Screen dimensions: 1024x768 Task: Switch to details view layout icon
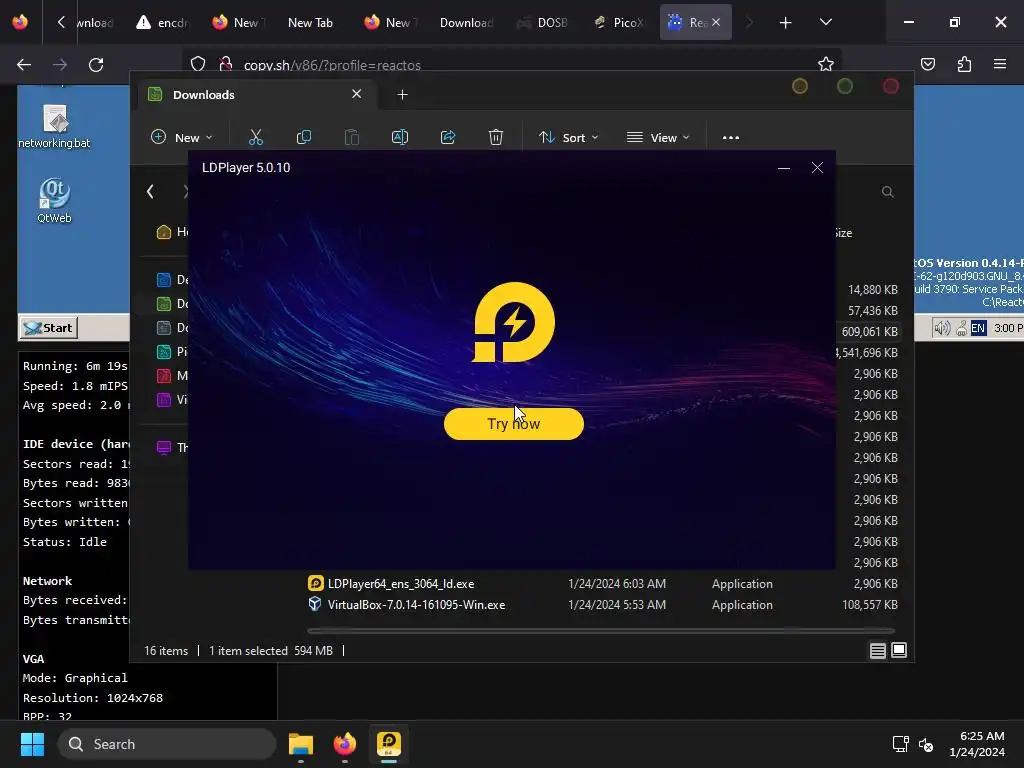[877, 650]
